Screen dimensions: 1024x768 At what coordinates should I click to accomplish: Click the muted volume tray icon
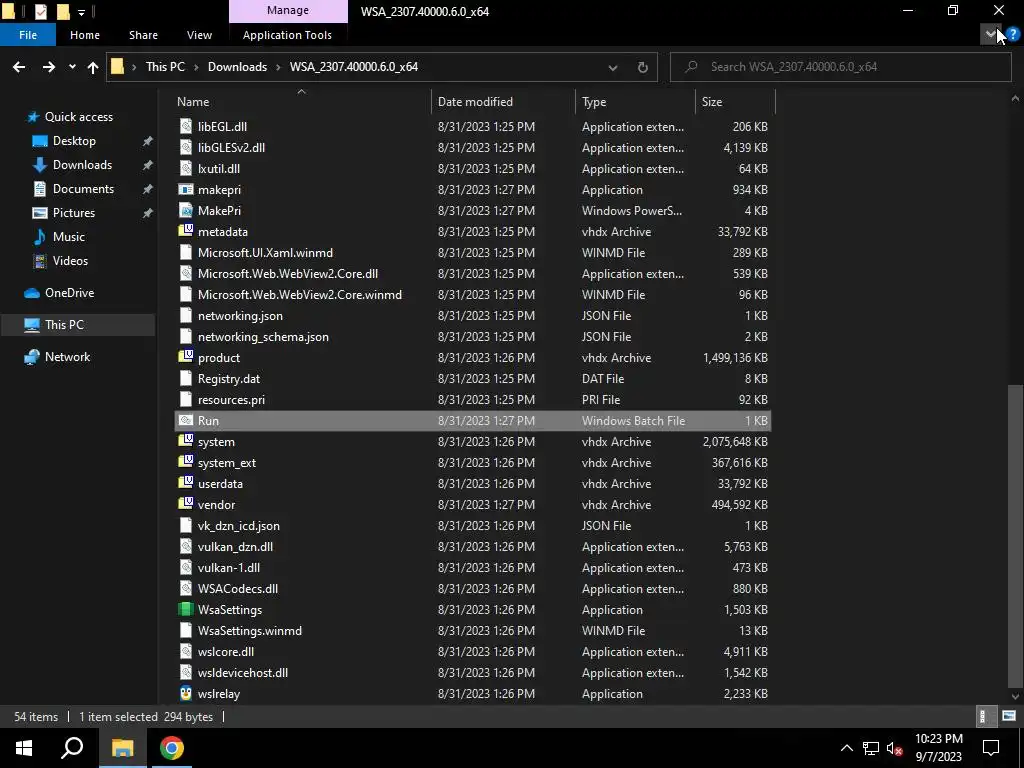(894, 748)
